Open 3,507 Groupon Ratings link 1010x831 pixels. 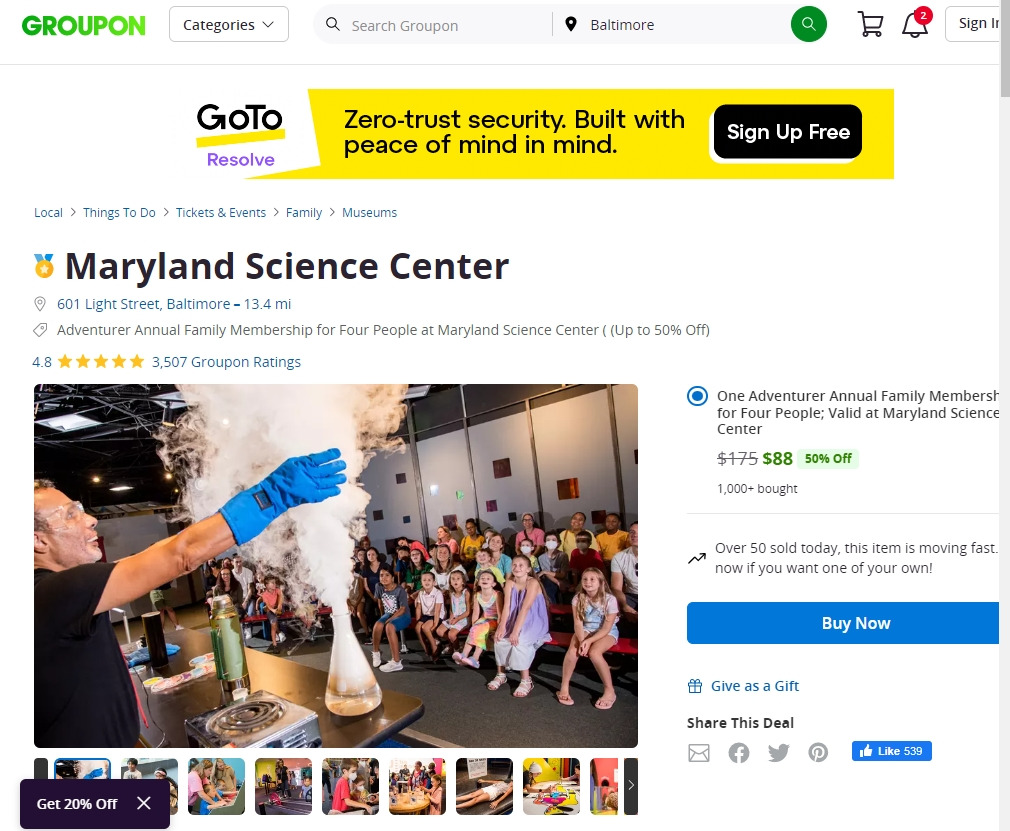[226, 362]
